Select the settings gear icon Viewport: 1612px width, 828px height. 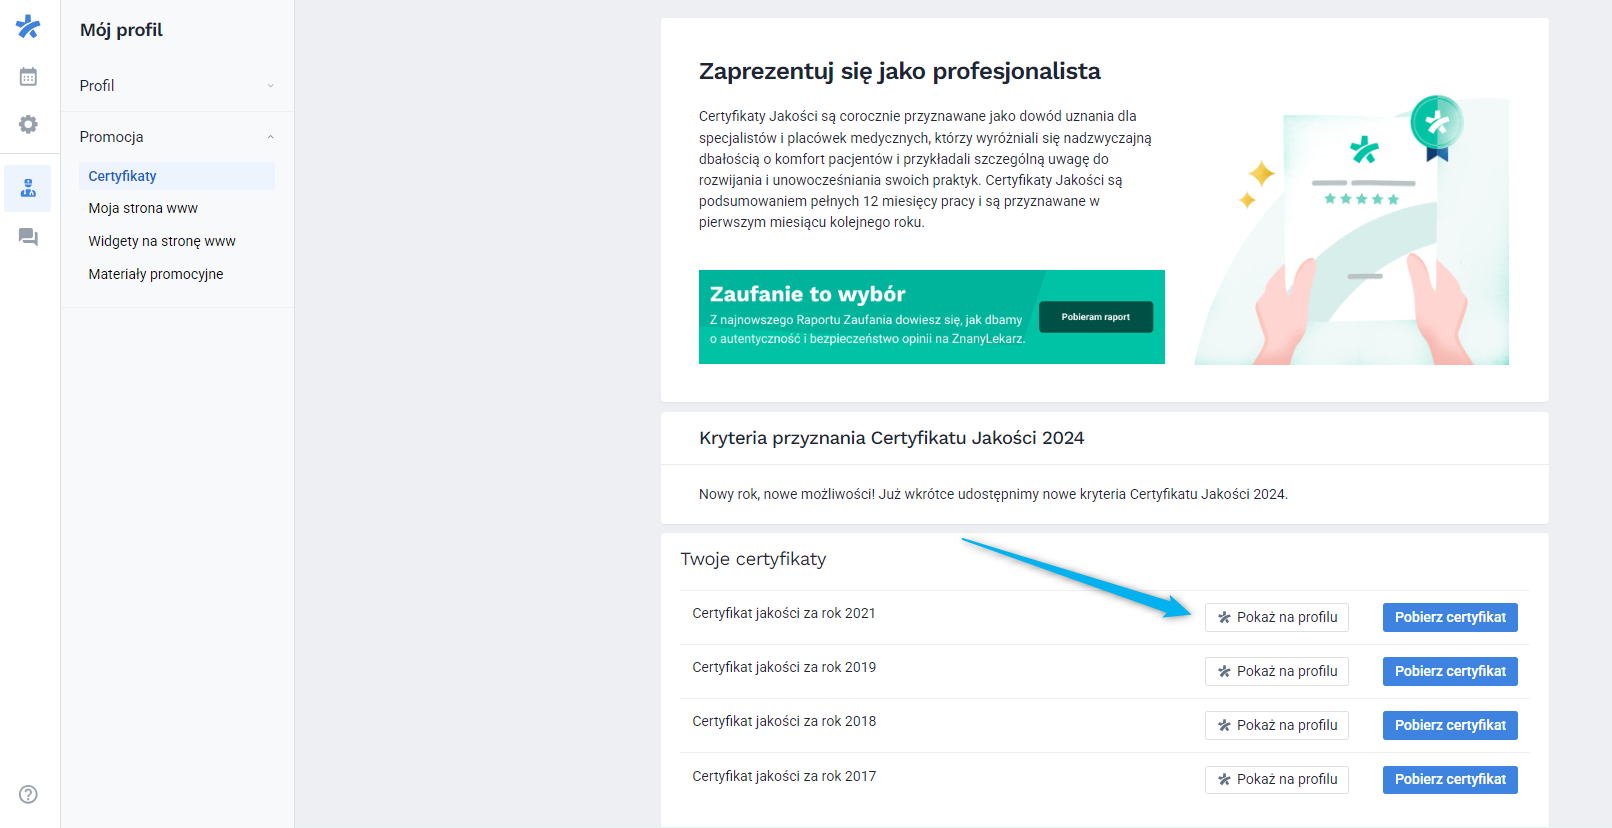point(28,124)
